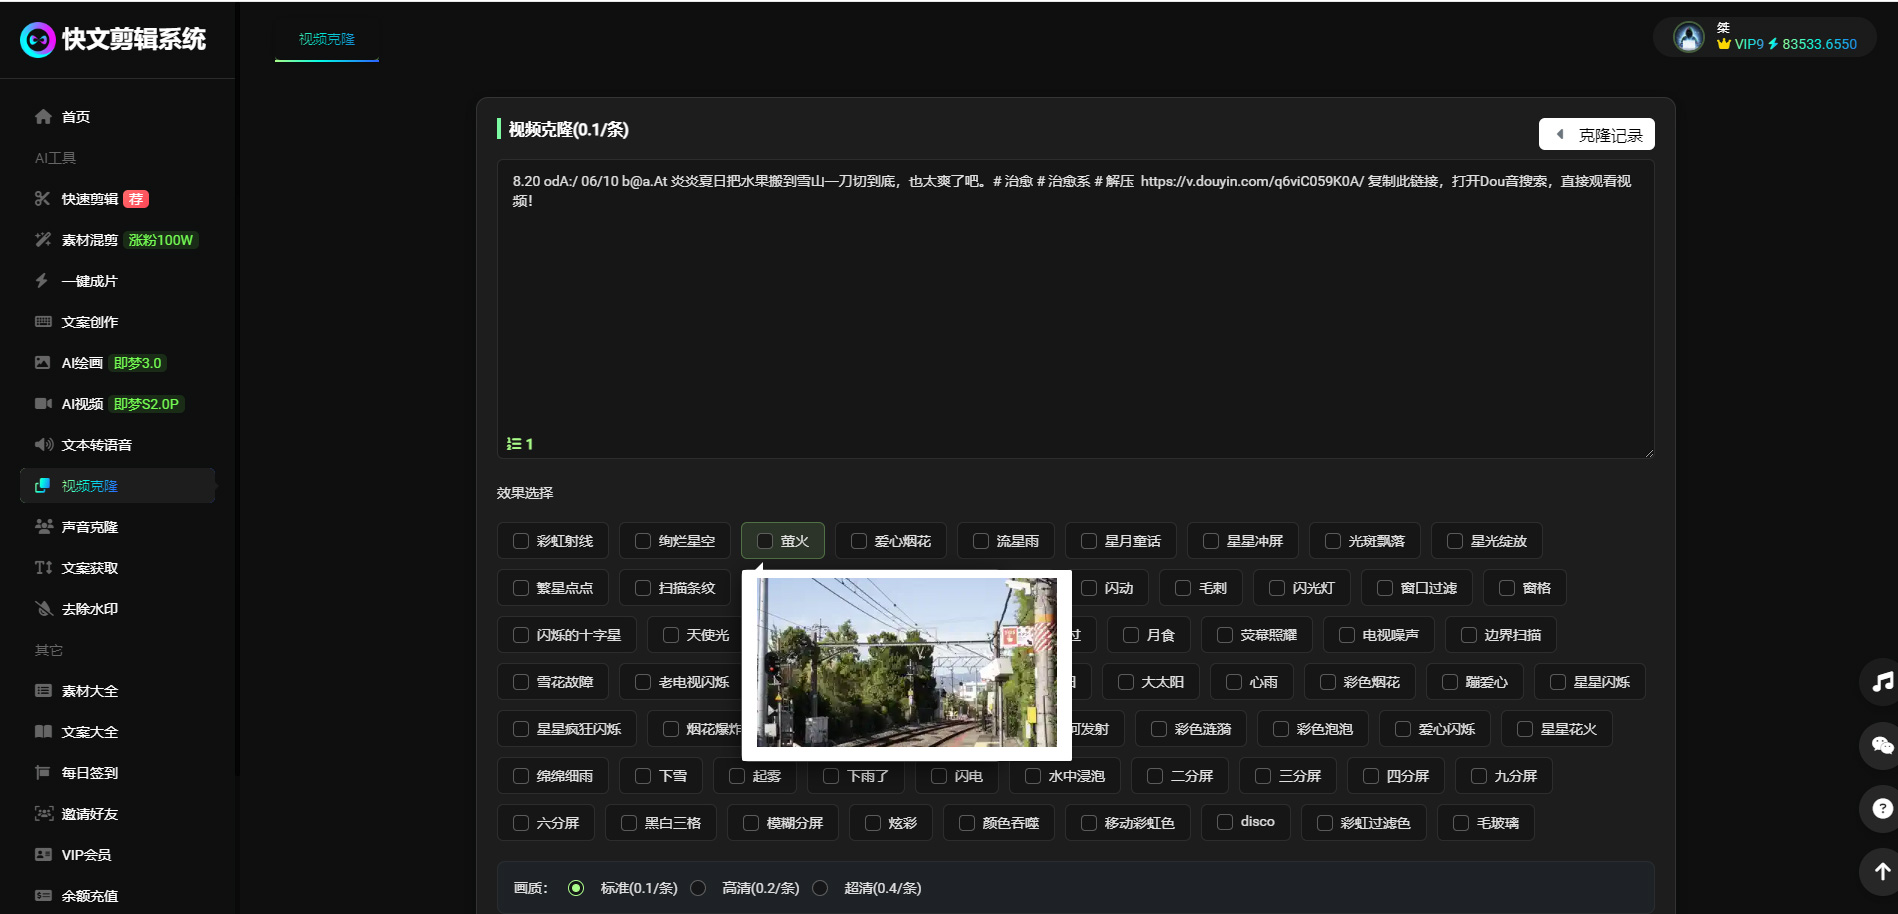Go to 余额充值 menu item
The image size is (1898, 914).
click(89, 896)
